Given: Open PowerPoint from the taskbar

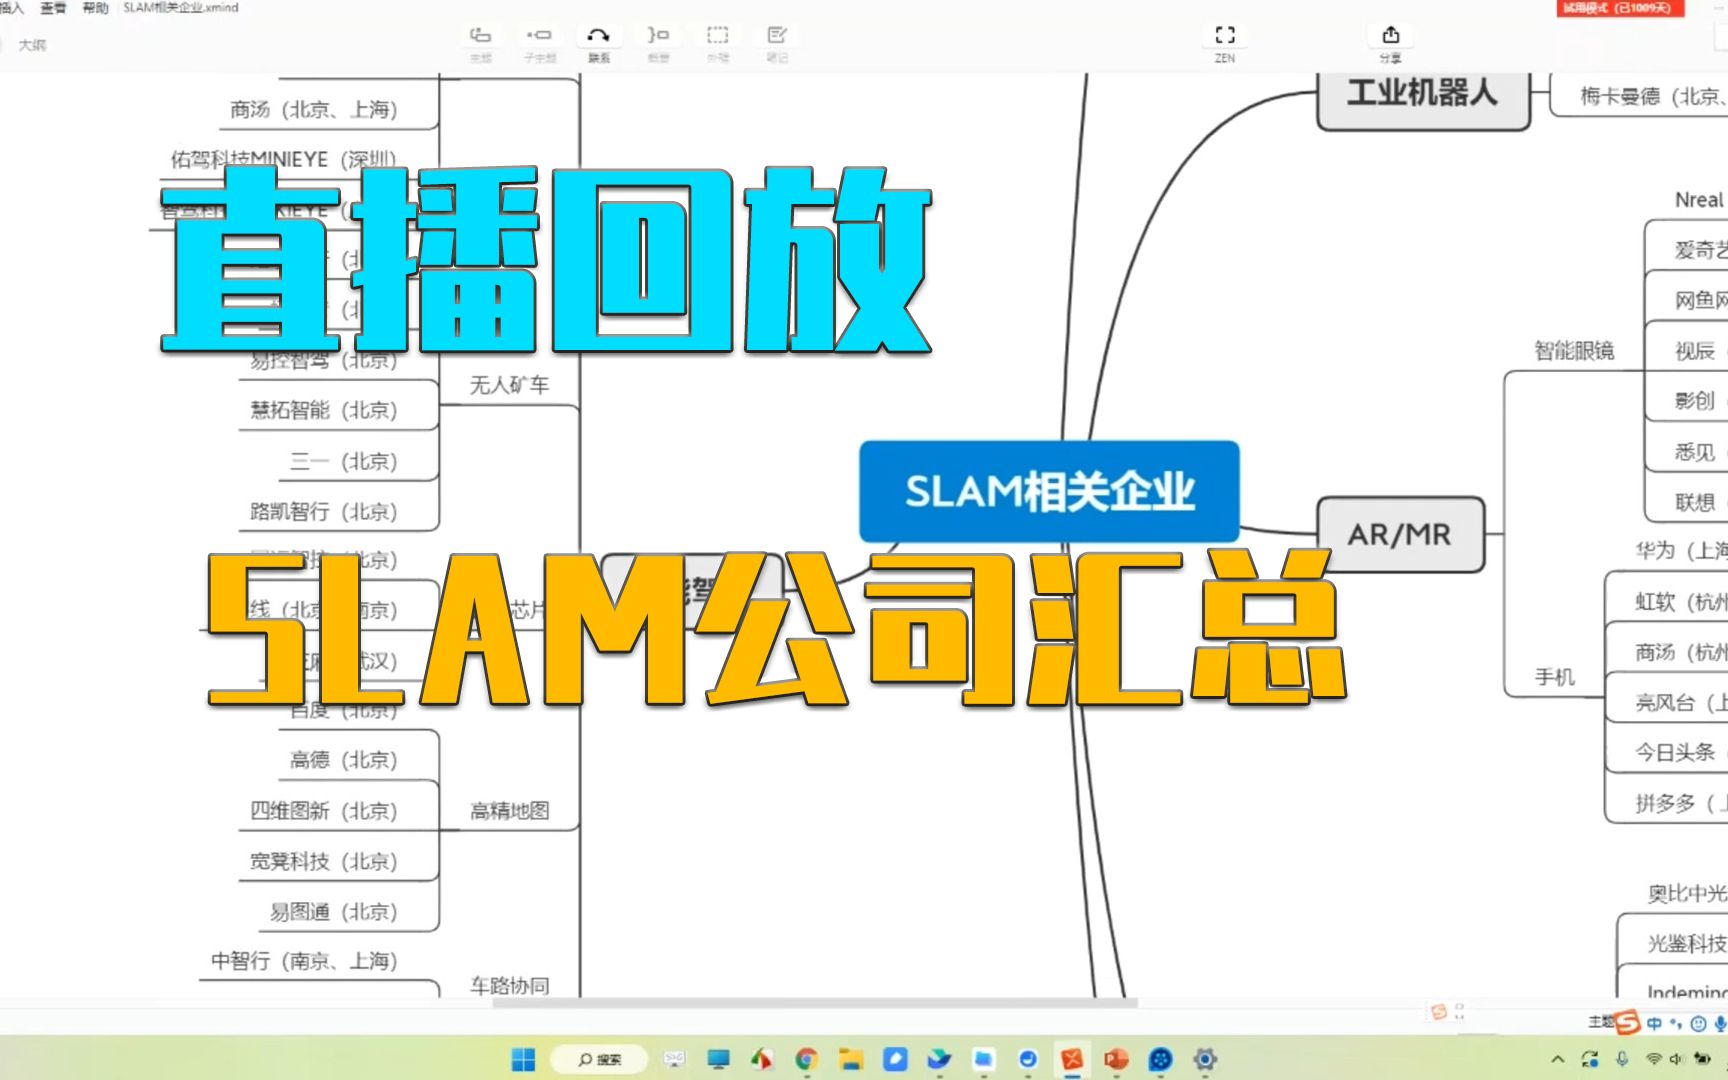Looking at the screenshot, I should click(x=1116, y=1059).
